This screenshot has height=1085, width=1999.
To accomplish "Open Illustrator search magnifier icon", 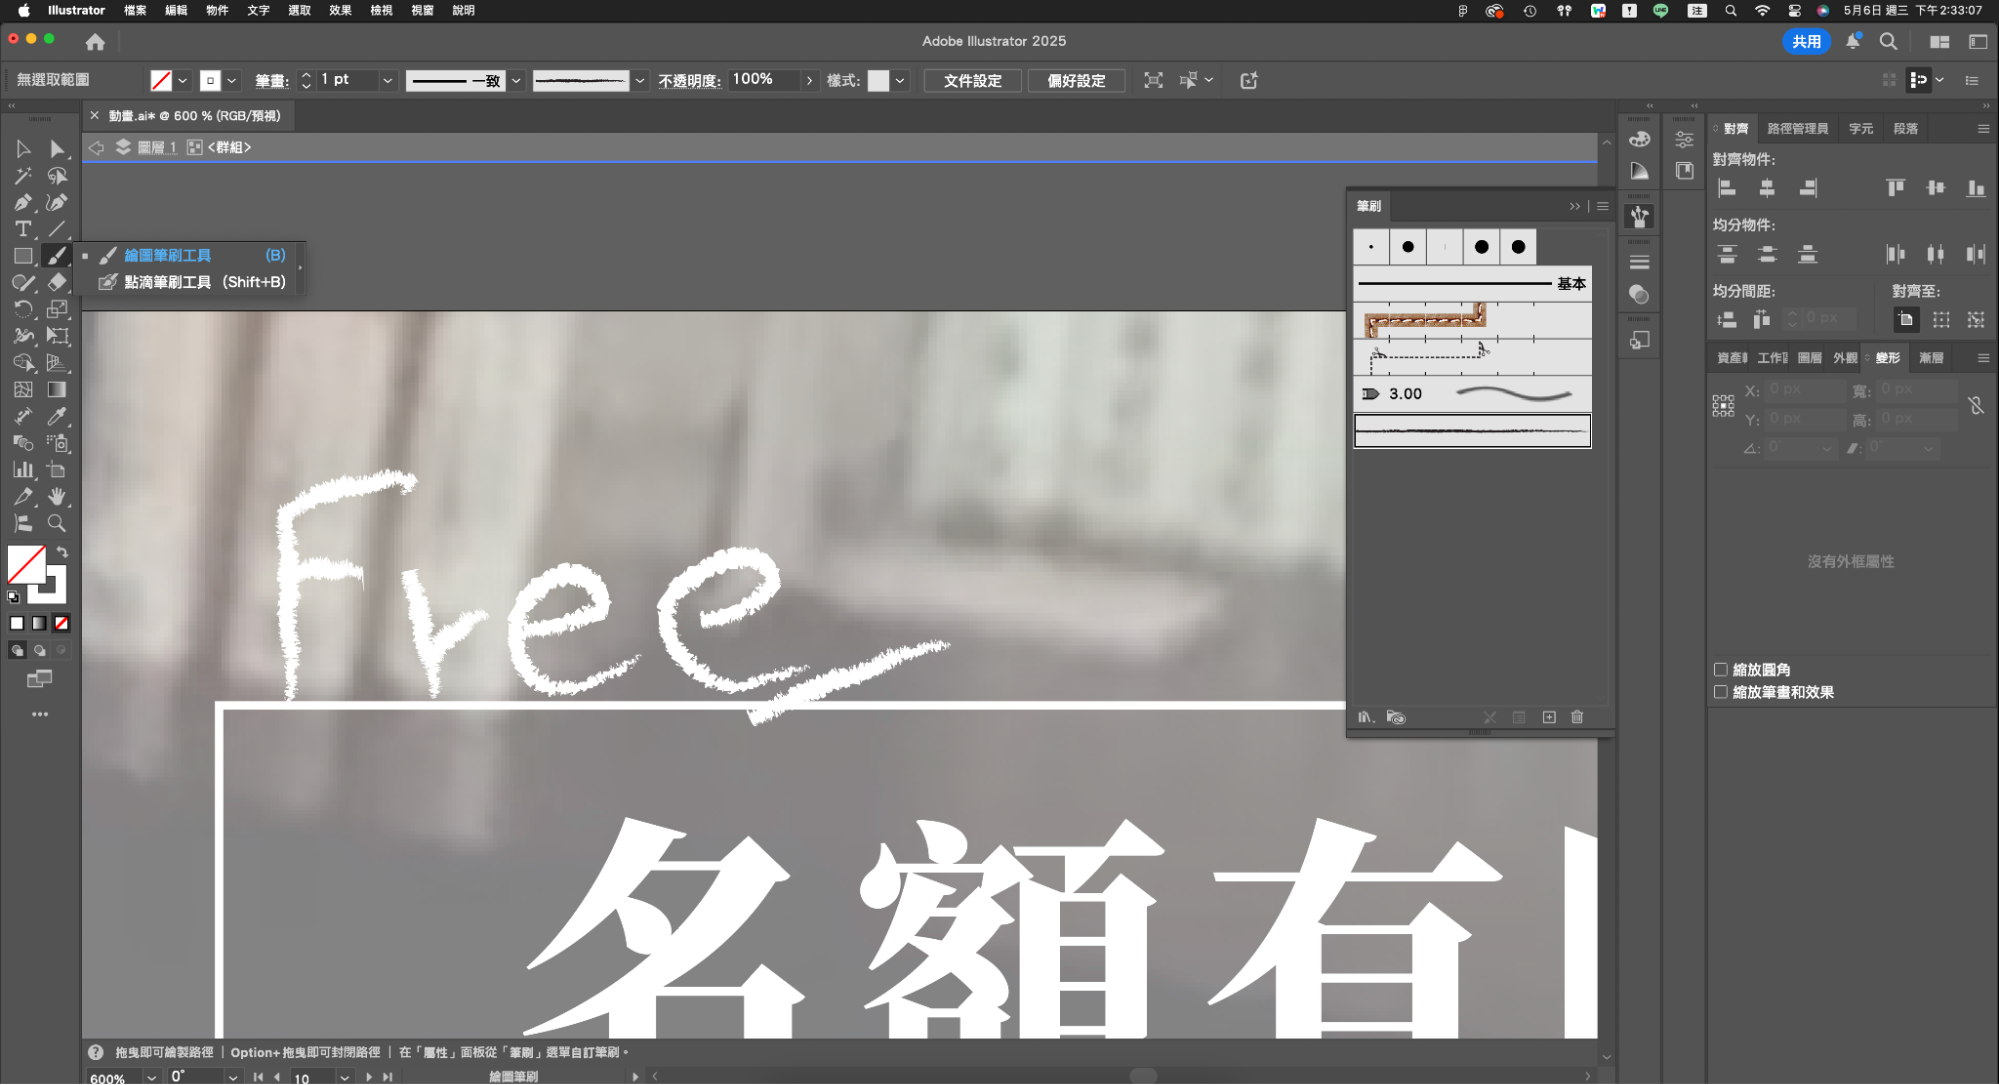I will (1888, 42).
